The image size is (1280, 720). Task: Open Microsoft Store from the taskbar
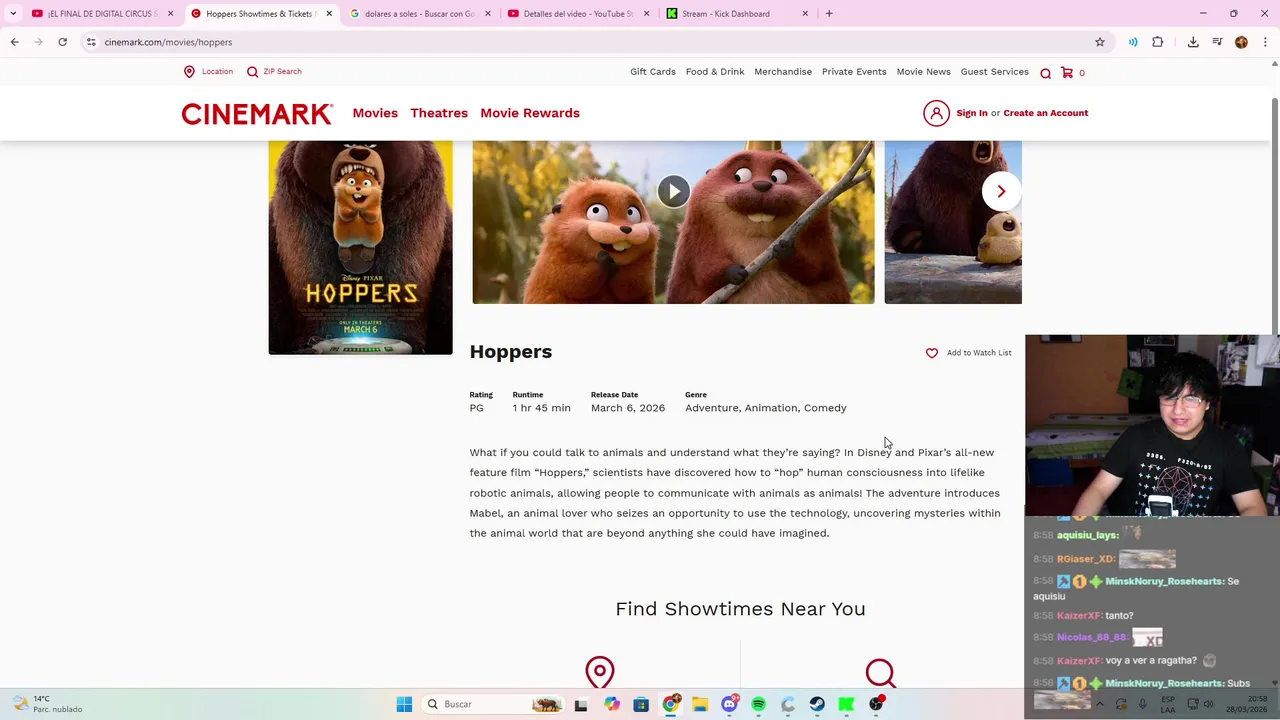pos(641,704)
